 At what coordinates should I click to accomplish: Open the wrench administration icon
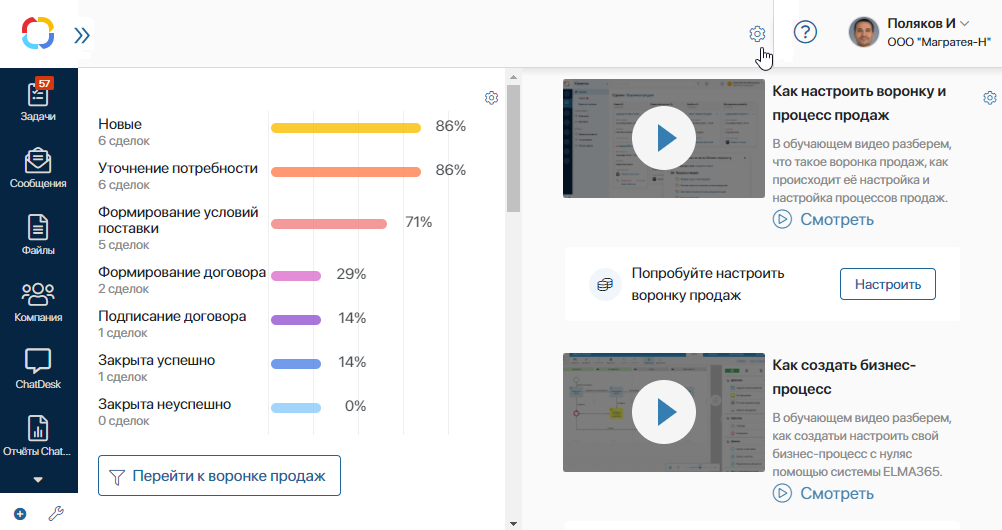click(x=56, y=513)
